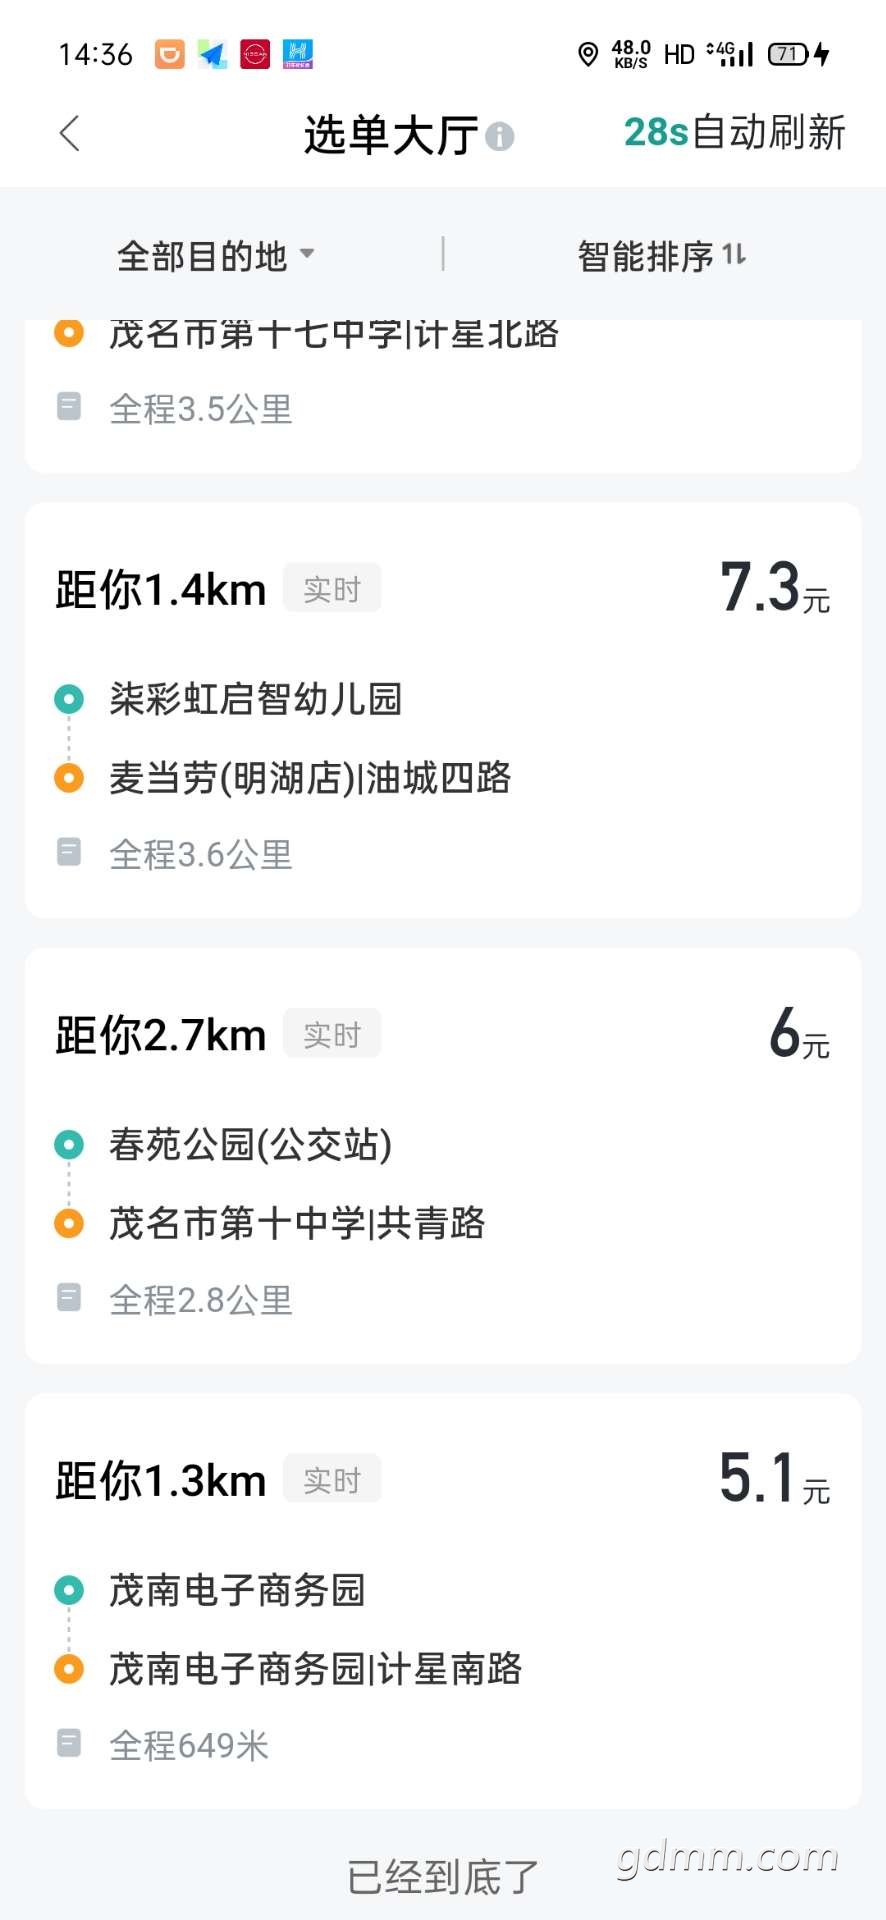Open the info icon beside 选单大厅
886x1920 pixels.
pyautogui.click(x=500, y=136)
